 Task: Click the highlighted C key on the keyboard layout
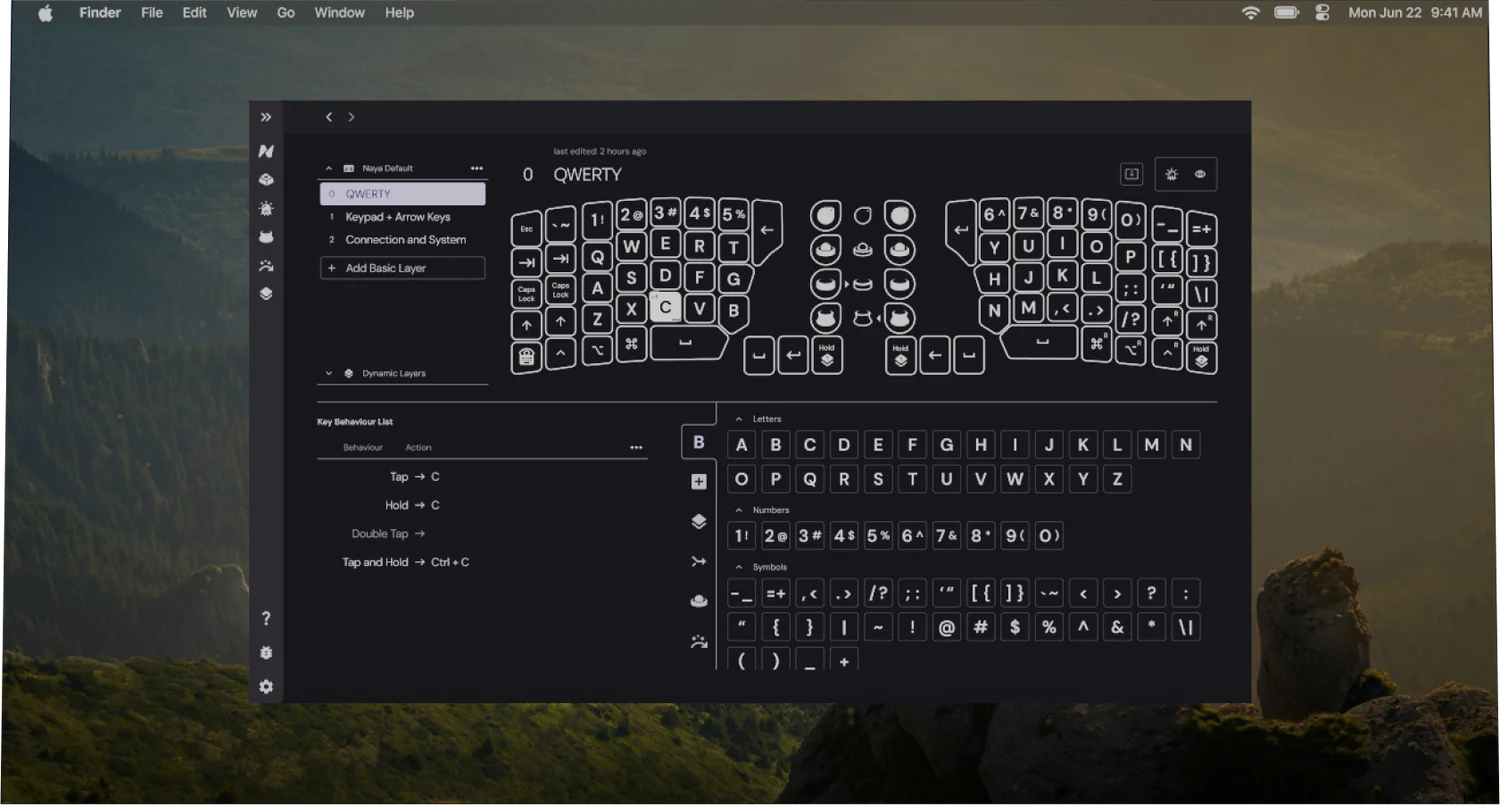pyautogui.click(x=666, y=307)
